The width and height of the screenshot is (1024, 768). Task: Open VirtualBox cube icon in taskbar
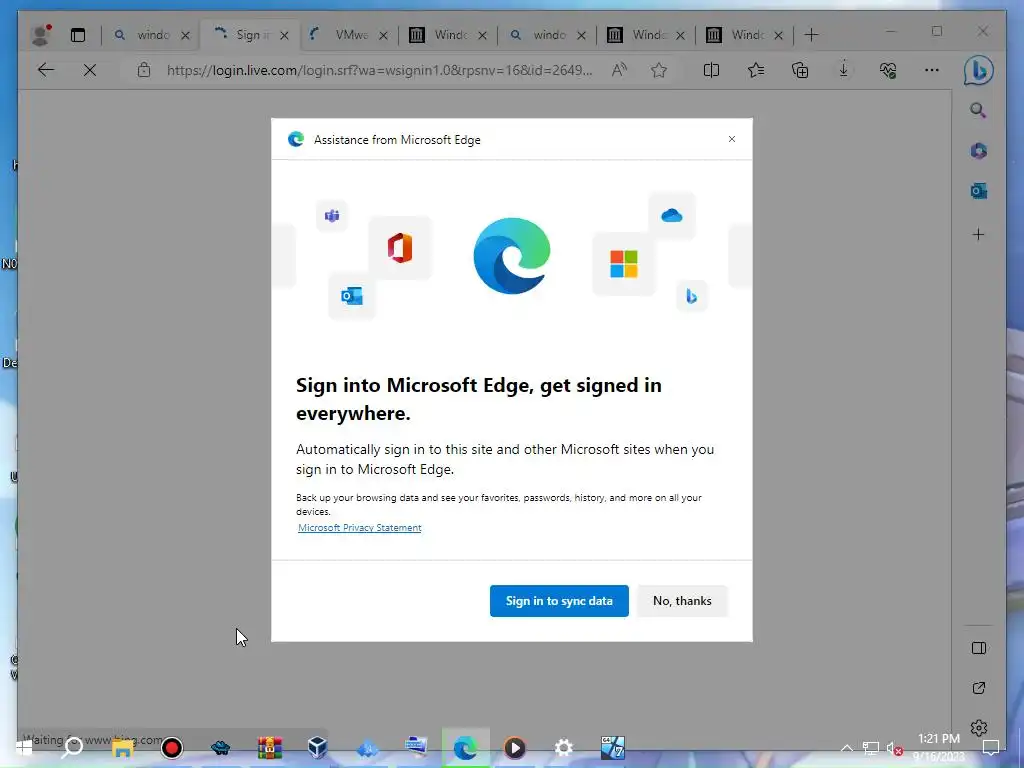click(317, 746)
